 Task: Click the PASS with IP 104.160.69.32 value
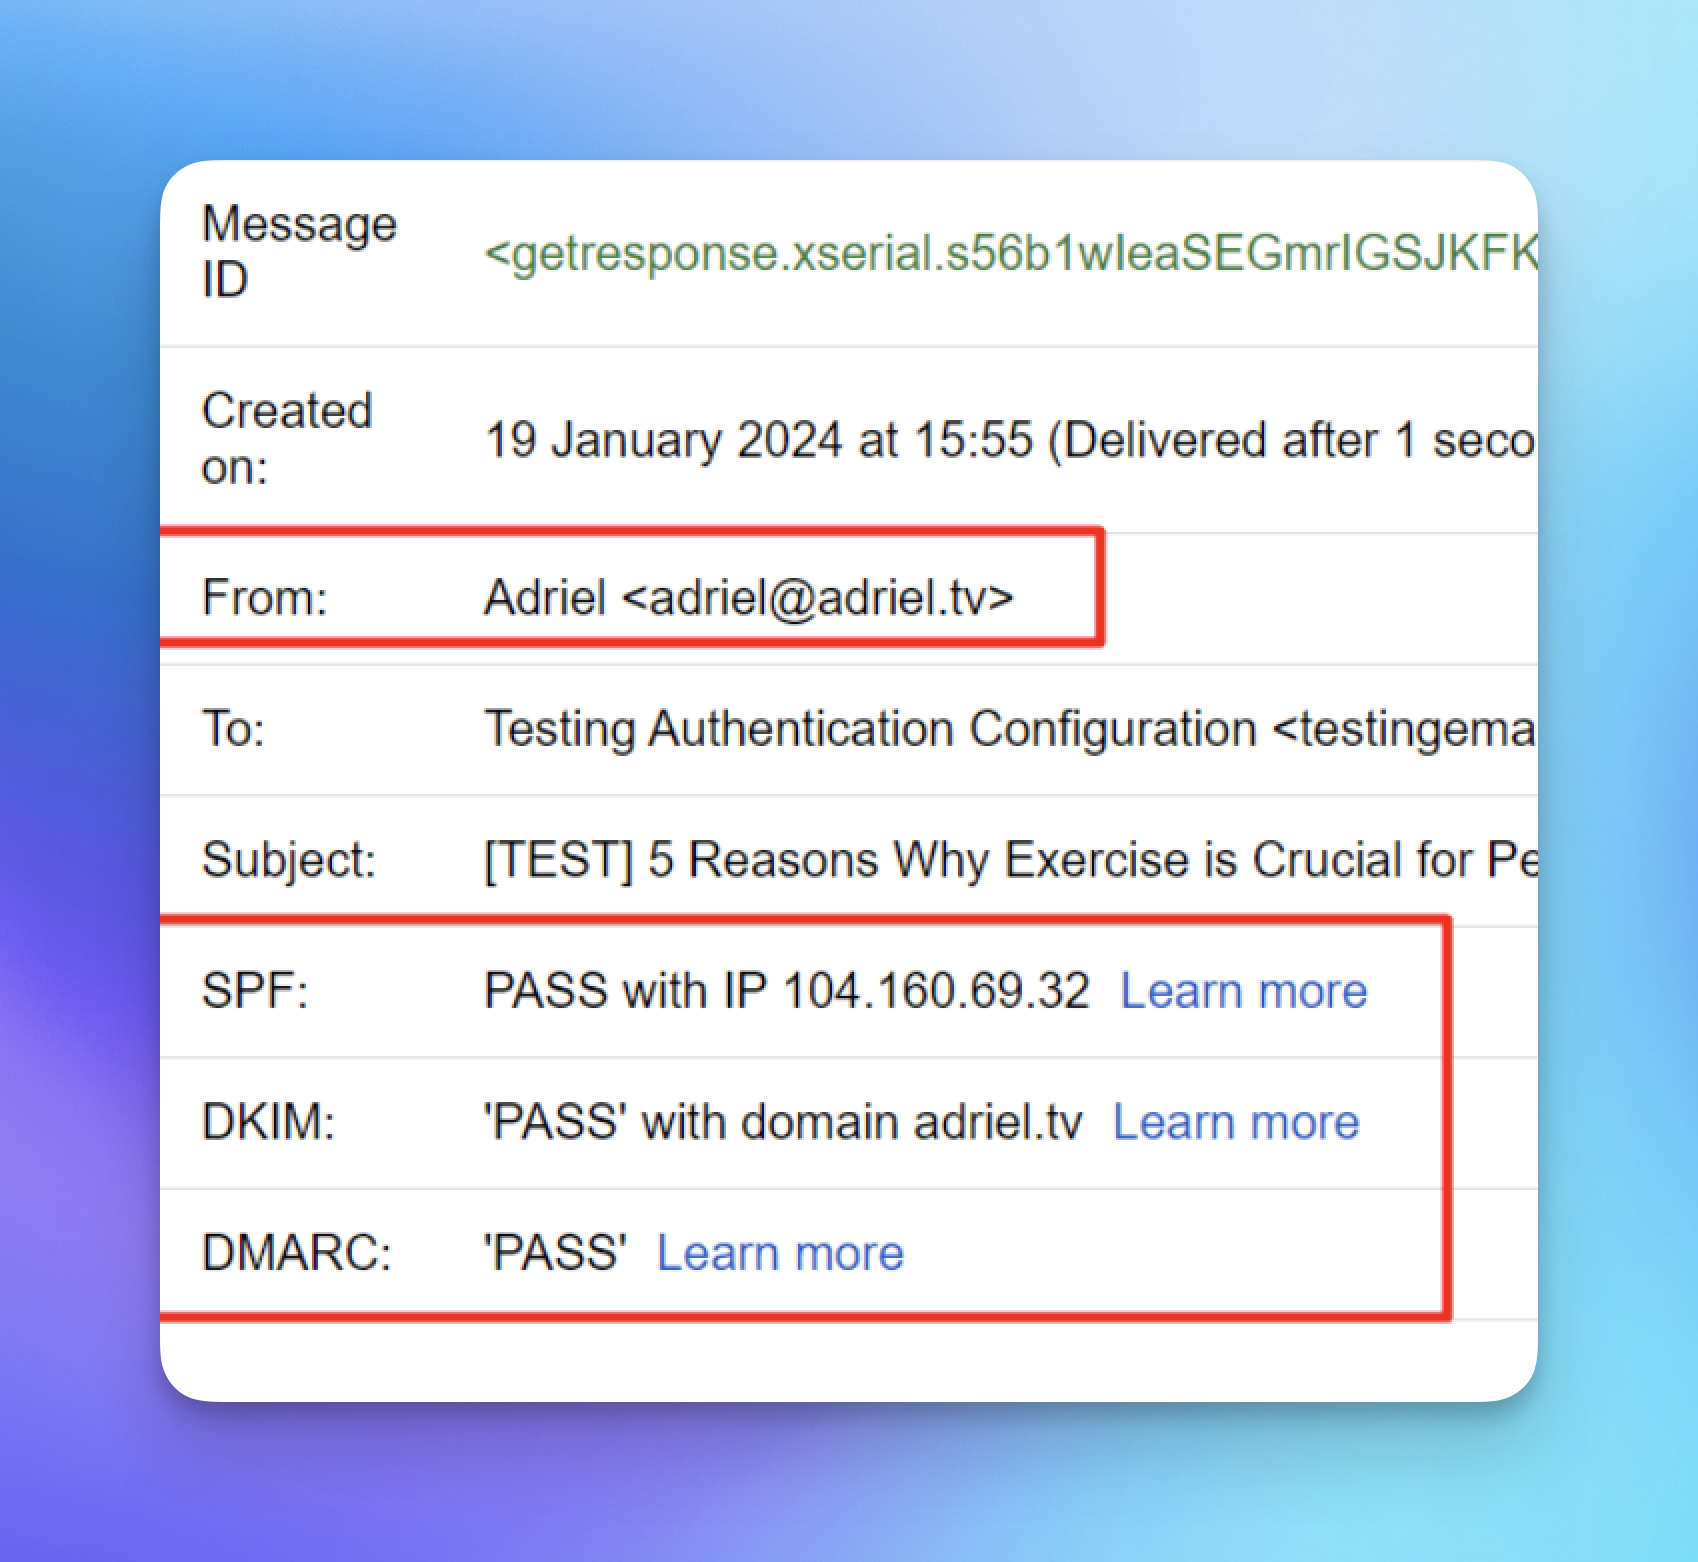[786, 991]
